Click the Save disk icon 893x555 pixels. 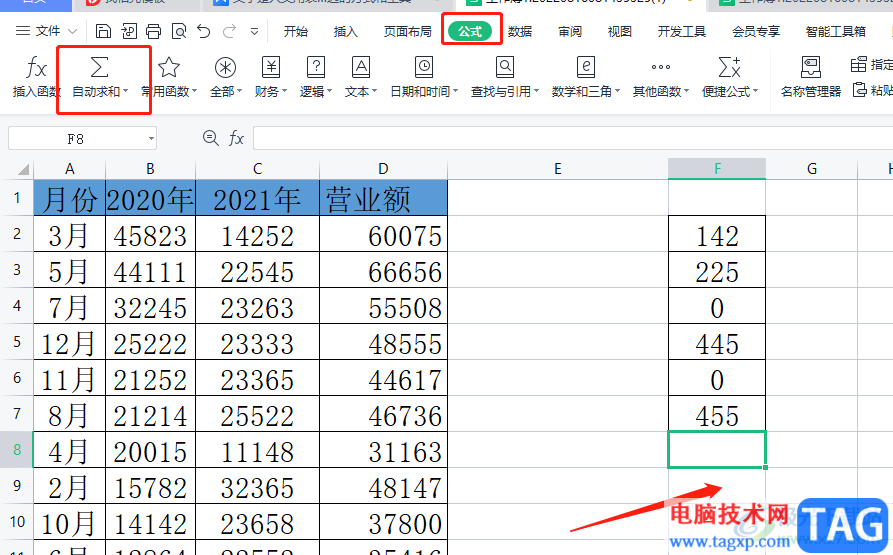click(x=103, y=31)
